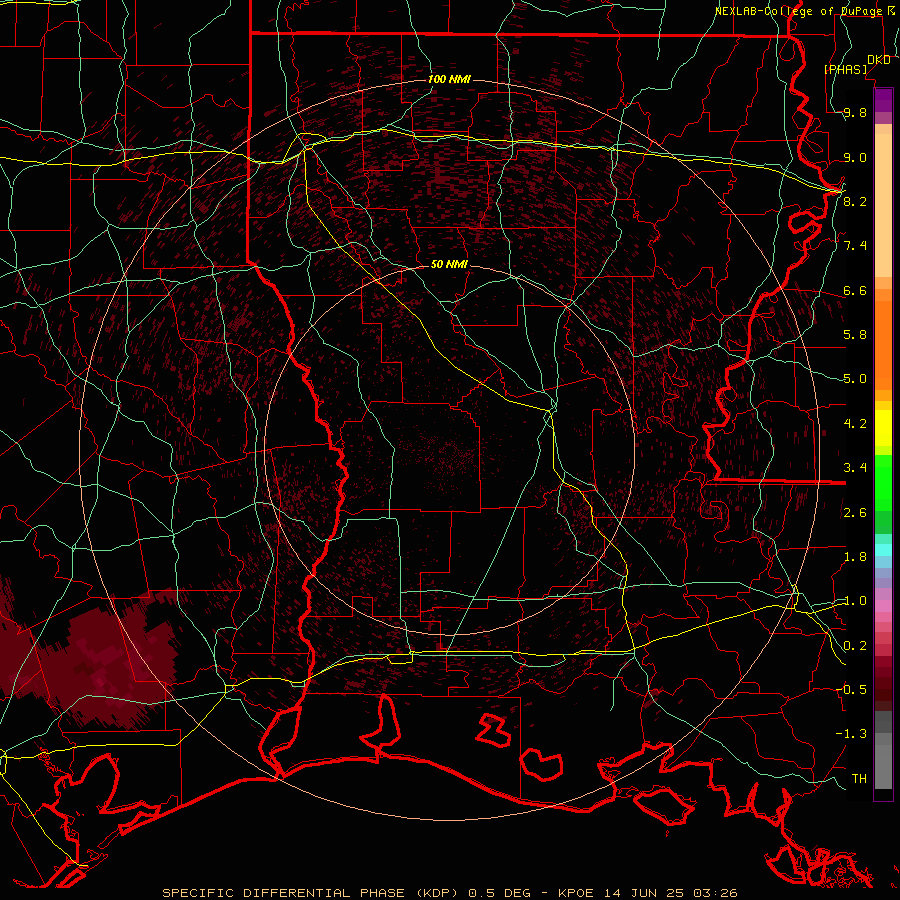Image resolution: width=900 pixels, height=900 pixels.
Task: Click the -0.5 scale value
Action: (851, 690)
